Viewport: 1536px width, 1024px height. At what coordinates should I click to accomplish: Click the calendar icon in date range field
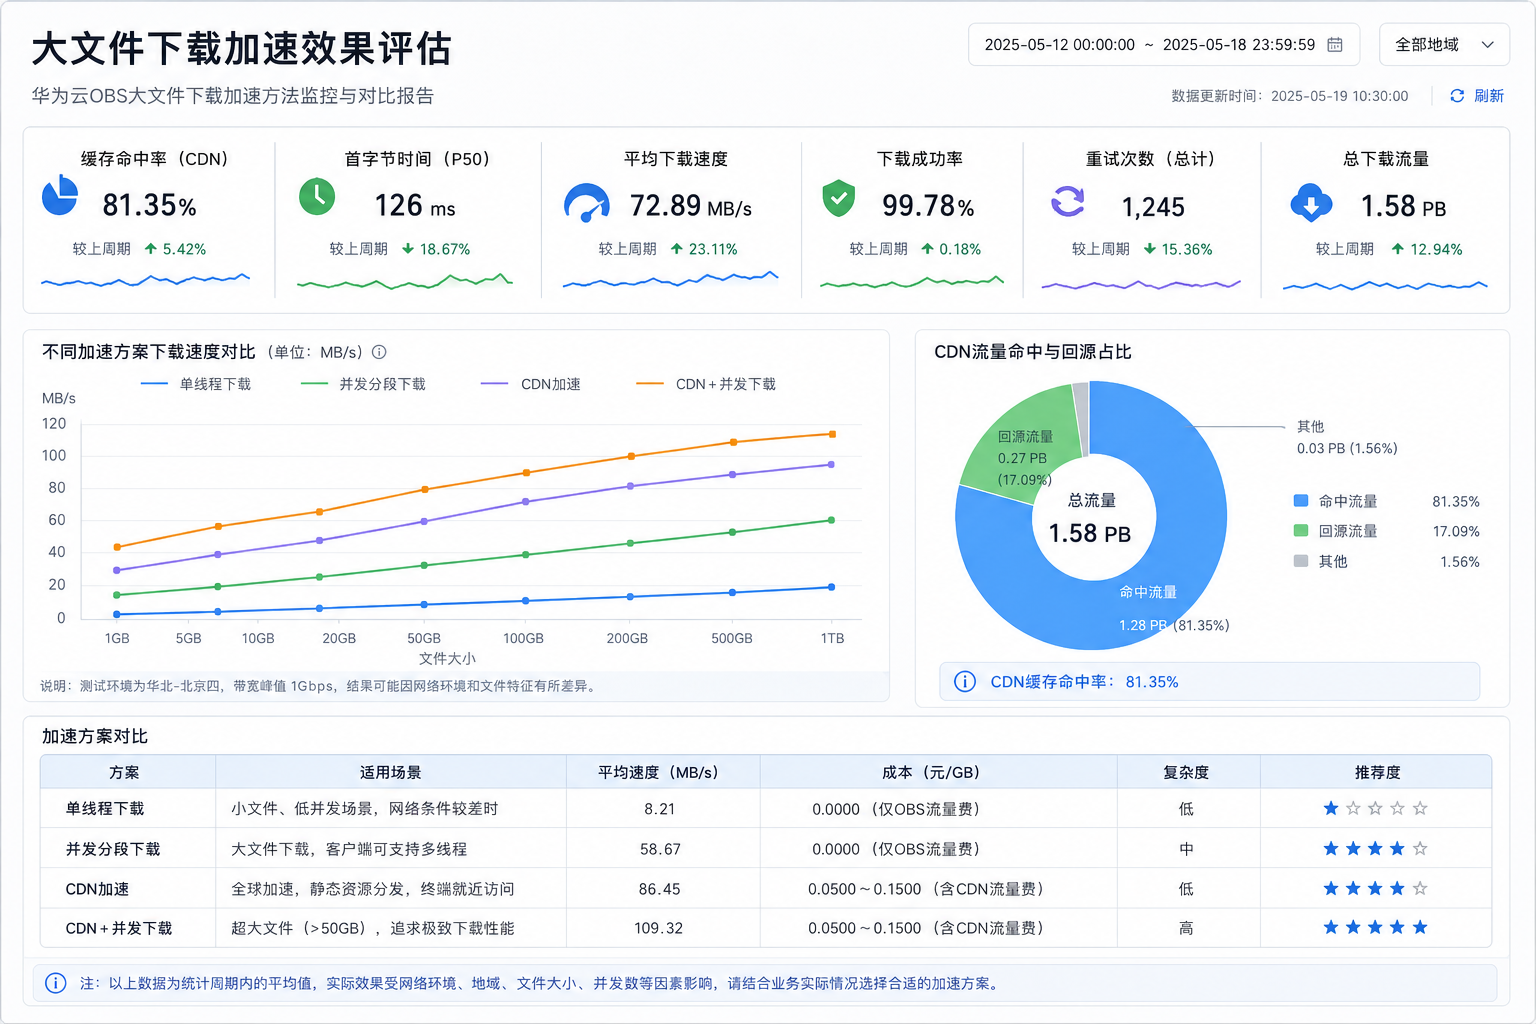click(x=1334, y=45)
